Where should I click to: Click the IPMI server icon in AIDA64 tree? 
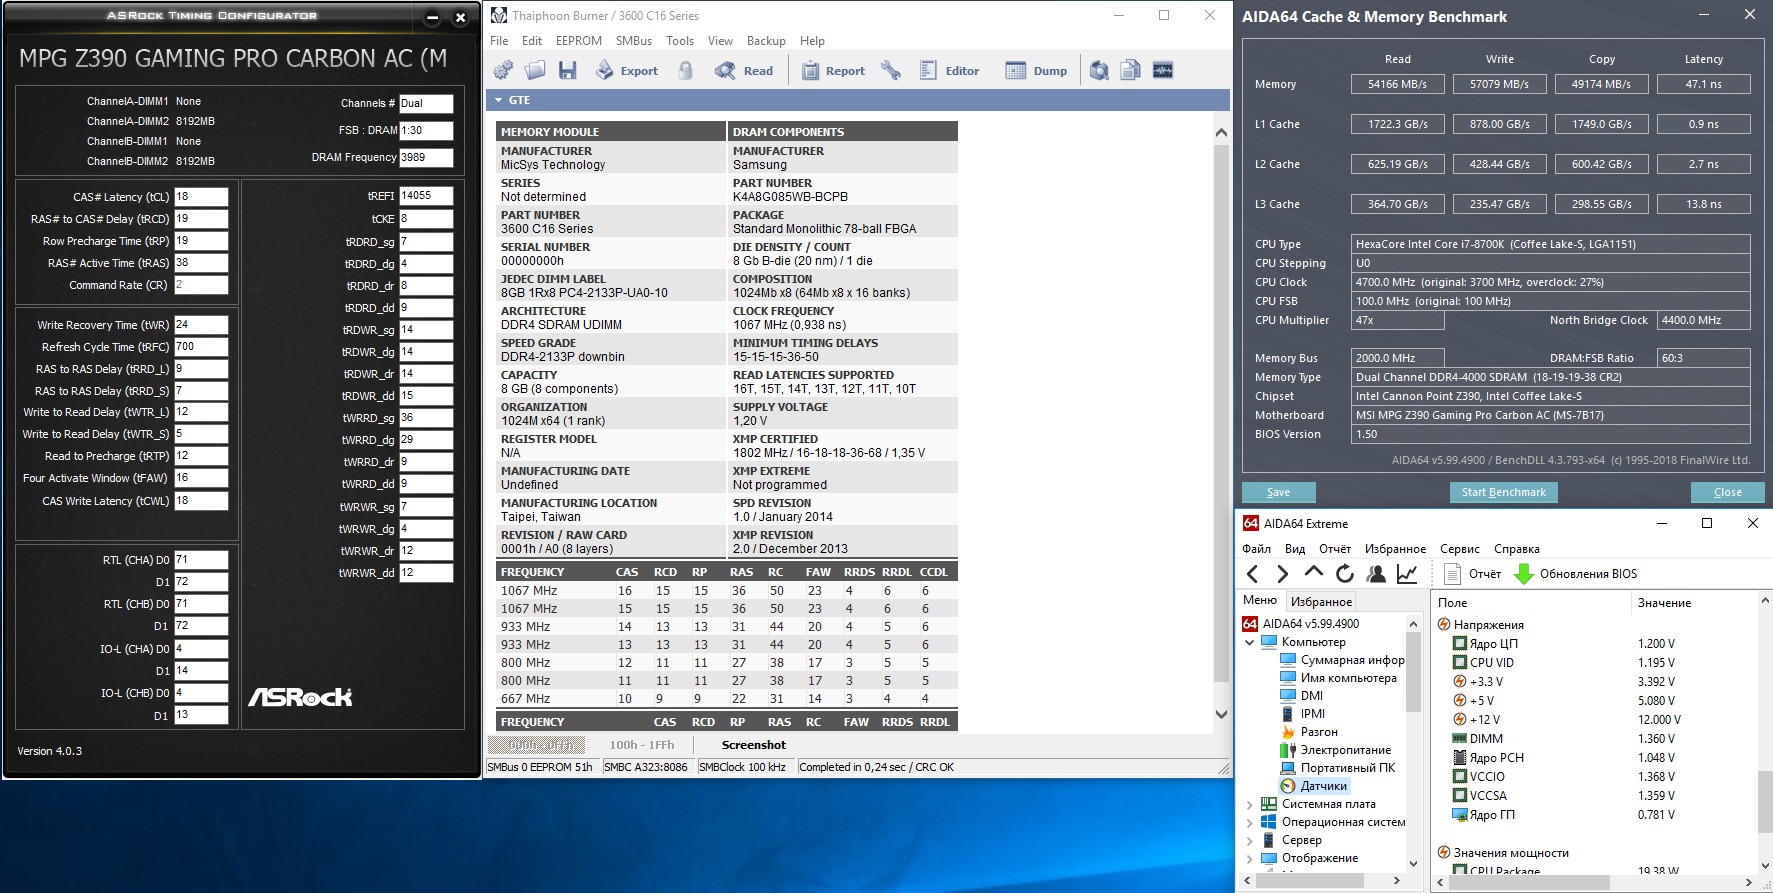[x=1289, y=714]
